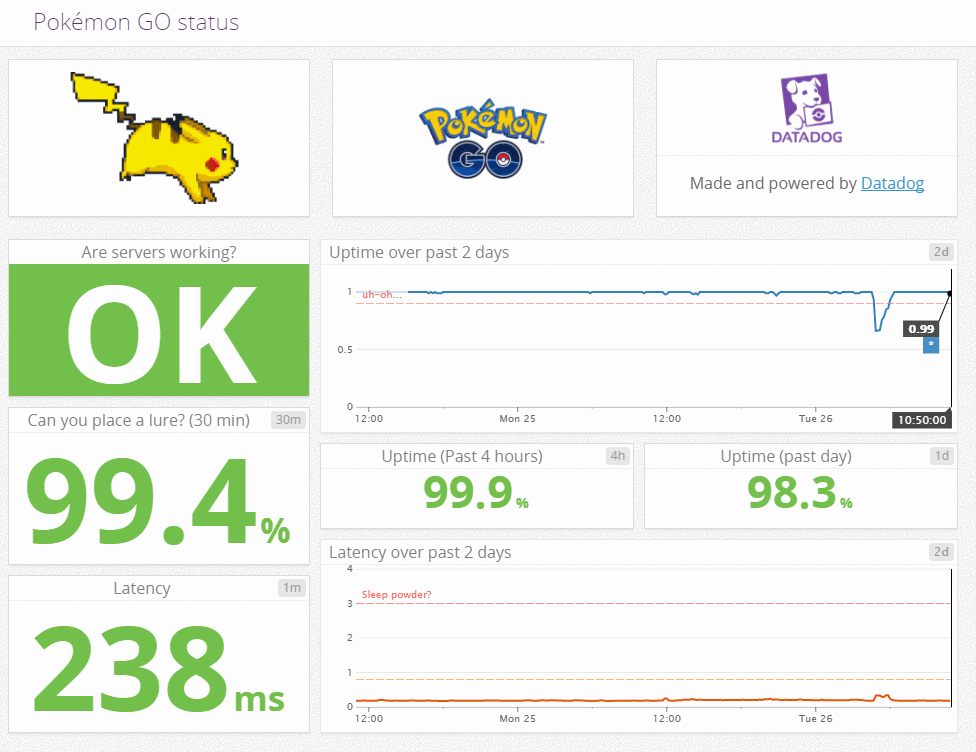Click the 1m badge on Latency widget
This screenshot has height=752, width=976.
291,588
